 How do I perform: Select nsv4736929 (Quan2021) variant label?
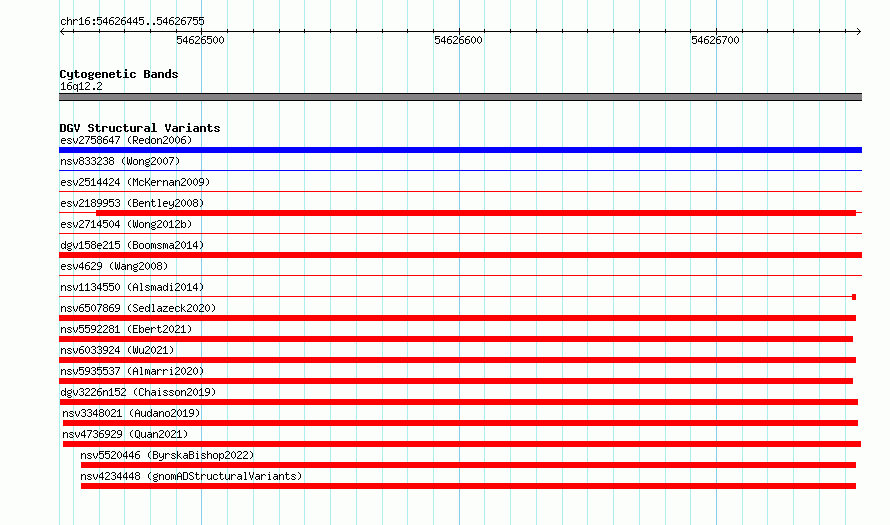(x=125, y=434)
